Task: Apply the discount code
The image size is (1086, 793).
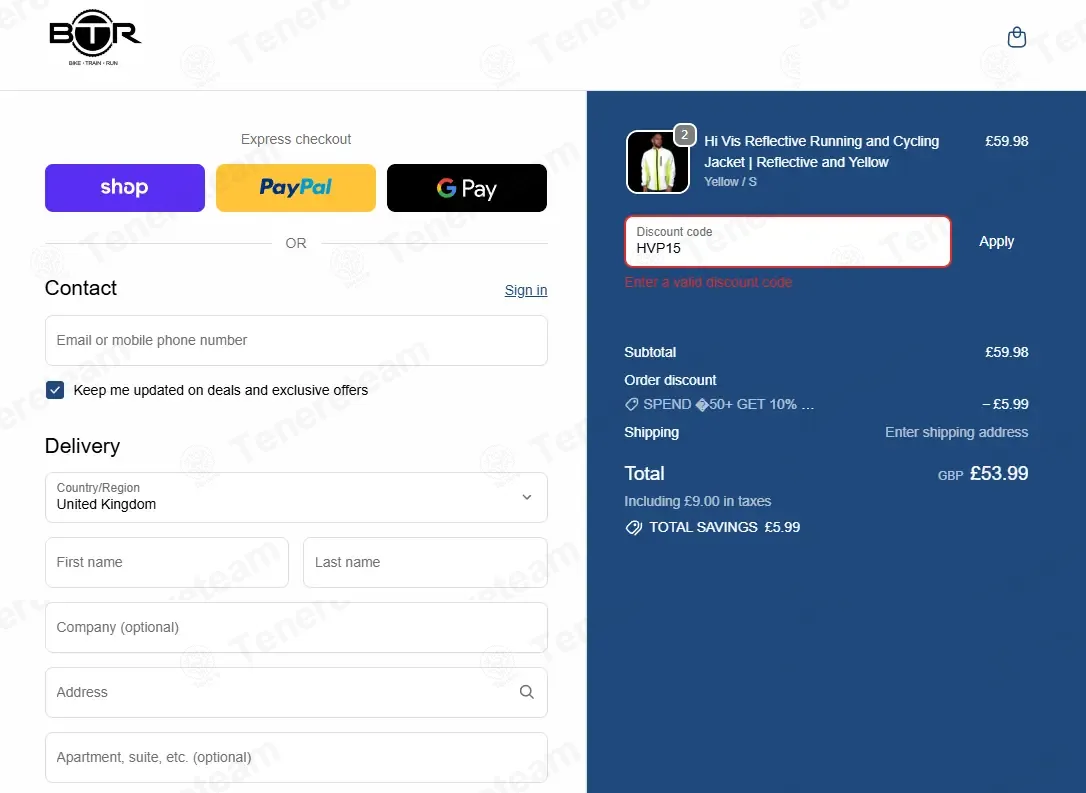Action: pyautogui.click(x=996, y=242)
